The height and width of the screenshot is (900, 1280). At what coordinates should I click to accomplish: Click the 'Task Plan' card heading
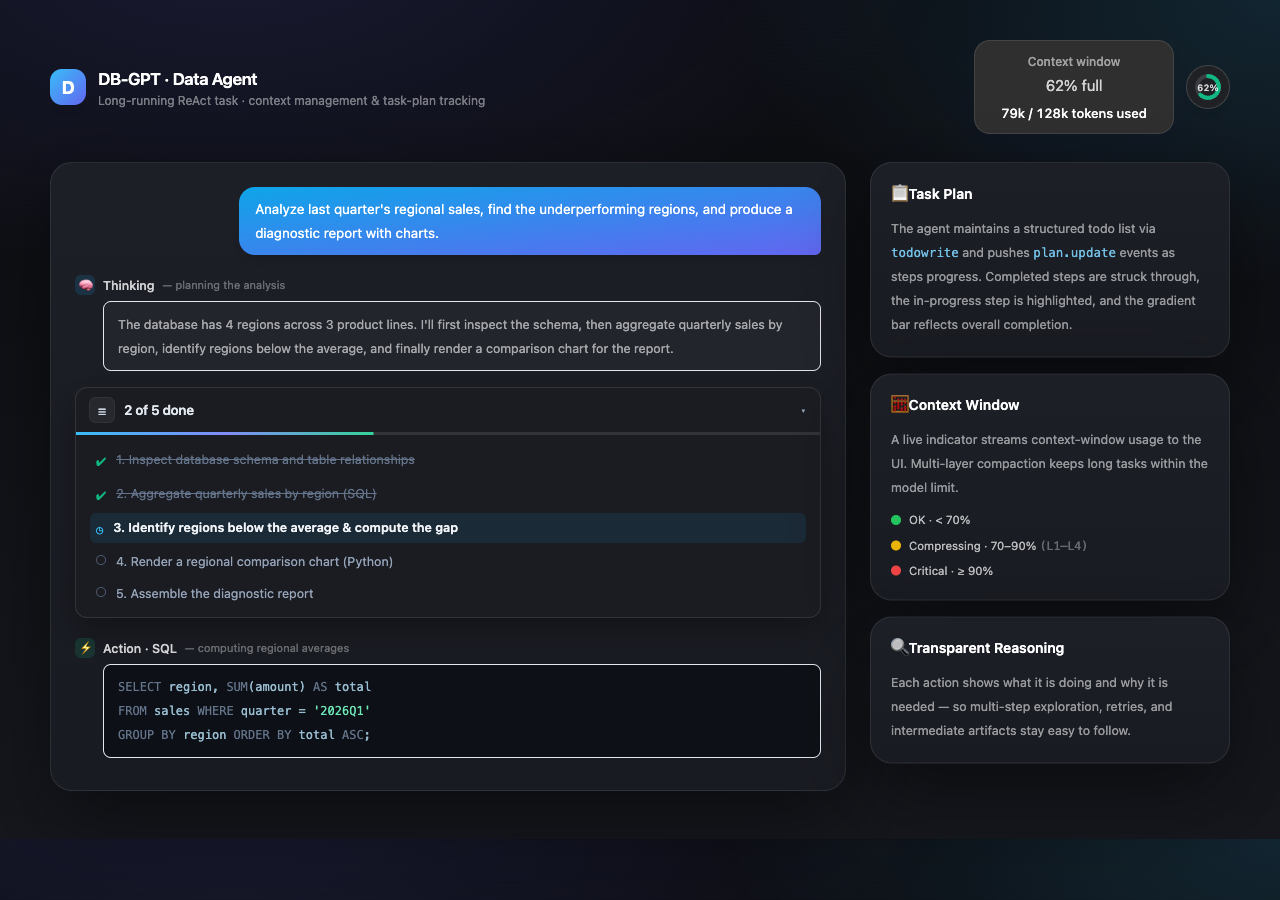pos(940,194)
